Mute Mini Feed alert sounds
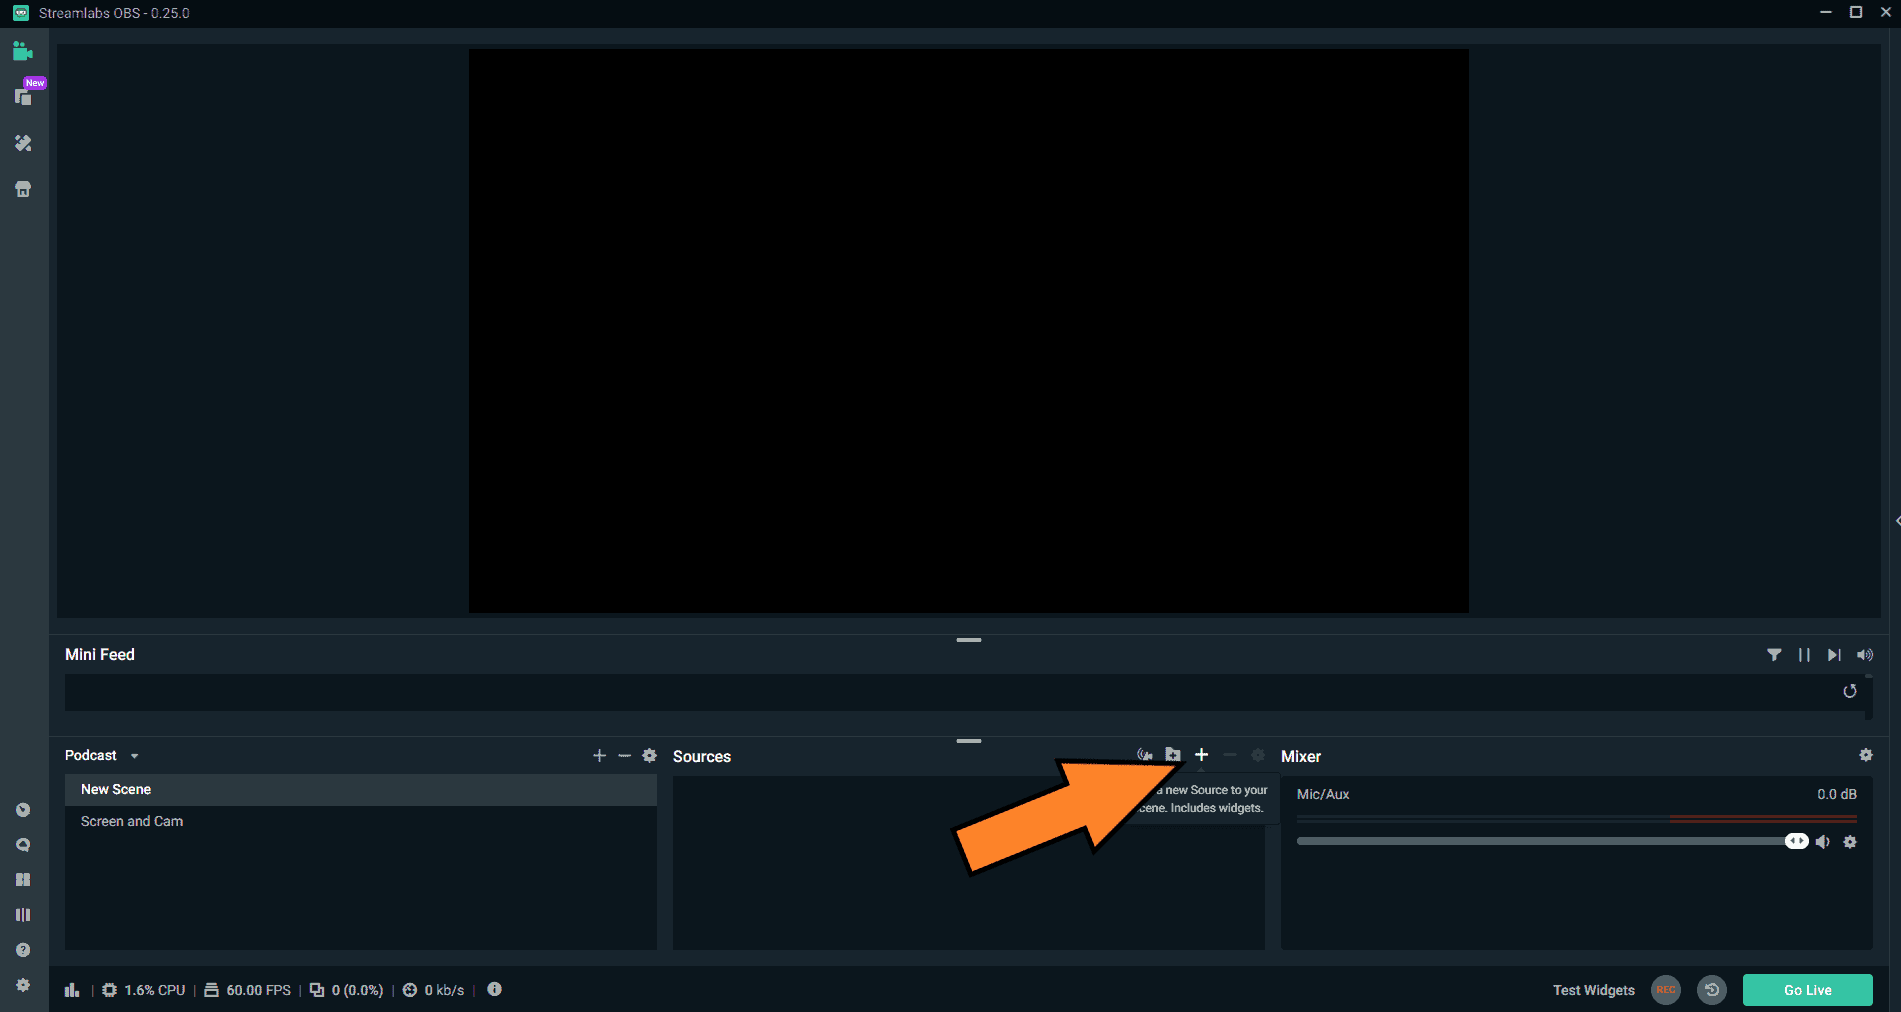The image size is (1901, 1012). pyautogui.click(x=1864, y=655)
